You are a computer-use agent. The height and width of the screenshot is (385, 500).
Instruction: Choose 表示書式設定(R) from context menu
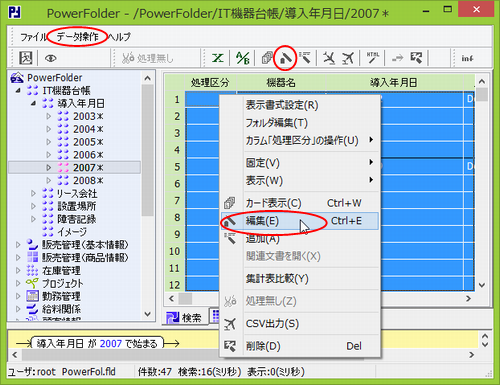click(300, 105)
